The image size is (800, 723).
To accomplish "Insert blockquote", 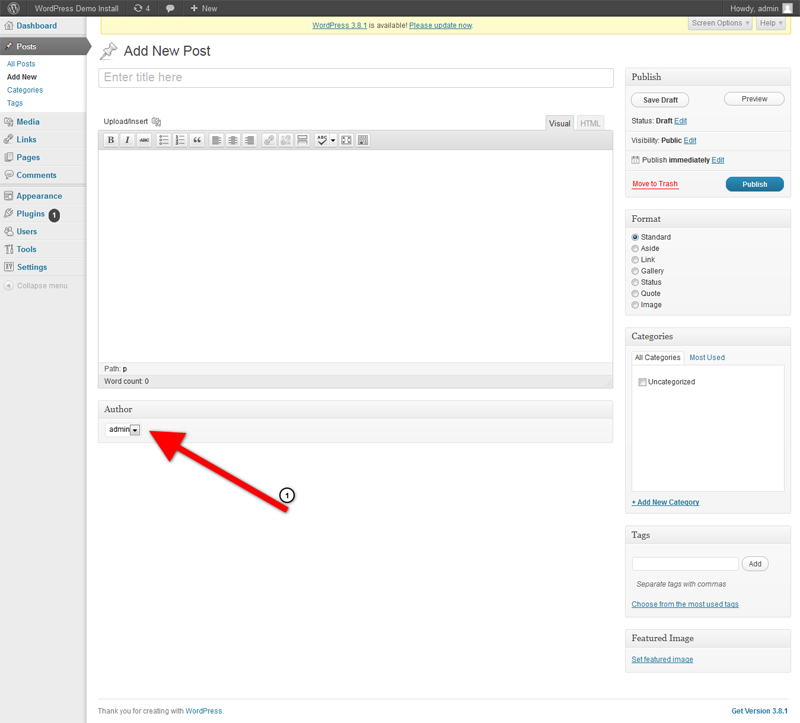I will pyautogui.click(x=197, y=140).
